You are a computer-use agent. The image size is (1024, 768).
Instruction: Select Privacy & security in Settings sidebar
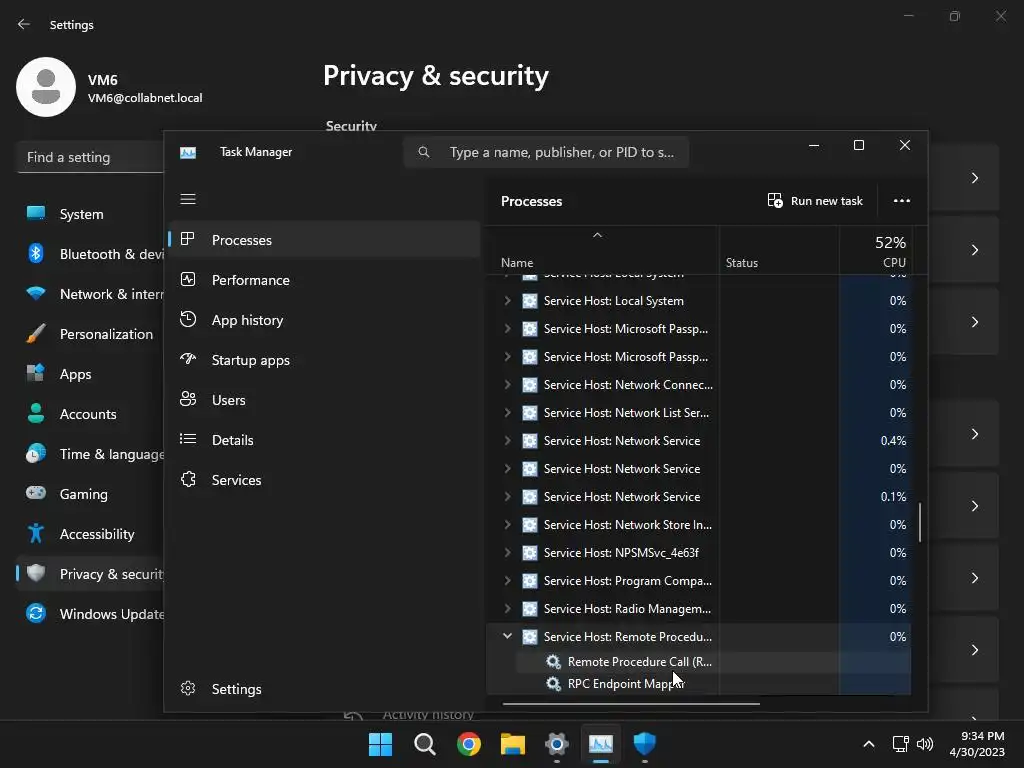pos(90,574)
